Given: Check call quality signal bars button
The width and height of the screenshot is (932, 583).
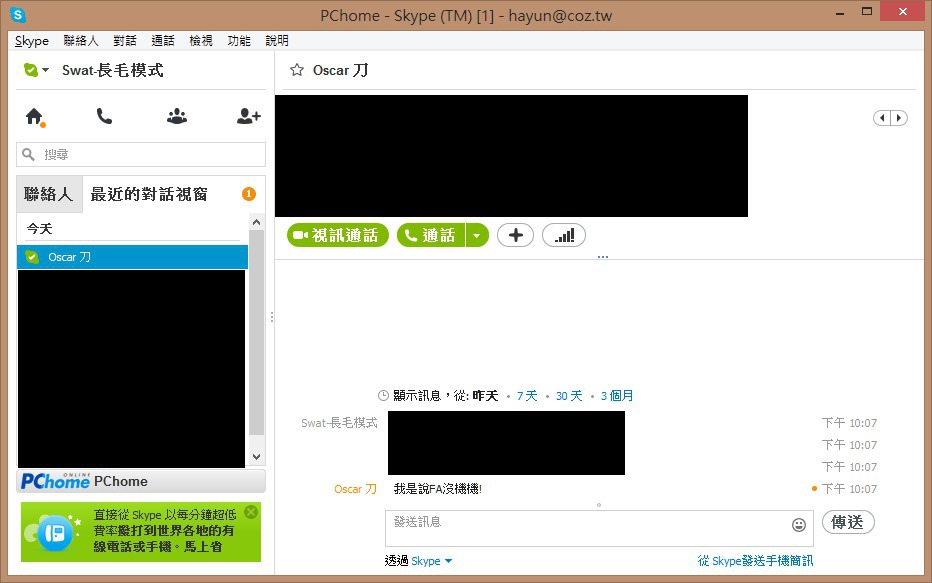Looking at the screenshot, I should [x=564, y=235].
